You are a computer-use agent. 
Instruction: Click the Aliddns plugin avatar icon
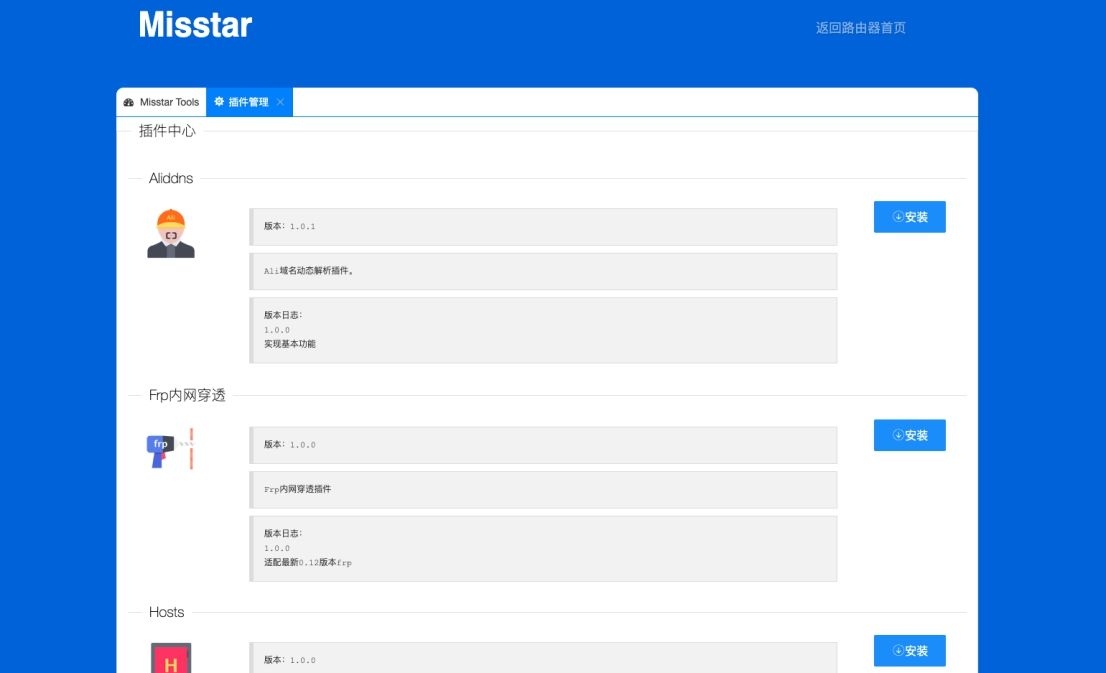[x=171, y=234]
